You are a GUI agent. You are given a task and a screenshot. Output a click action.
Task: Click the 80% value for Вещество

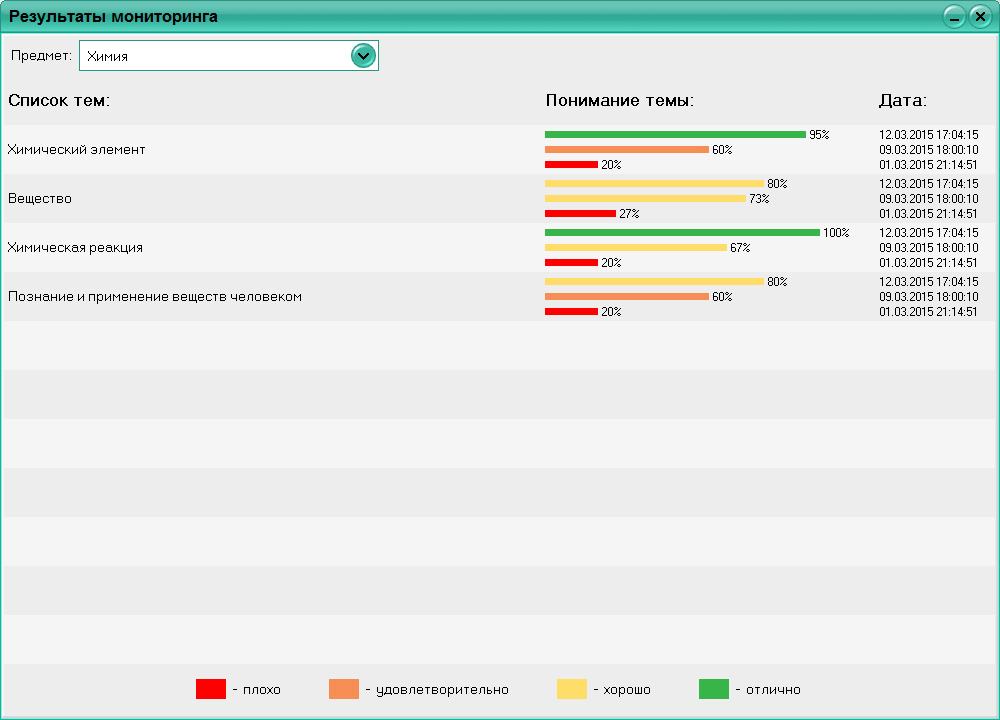777,184
